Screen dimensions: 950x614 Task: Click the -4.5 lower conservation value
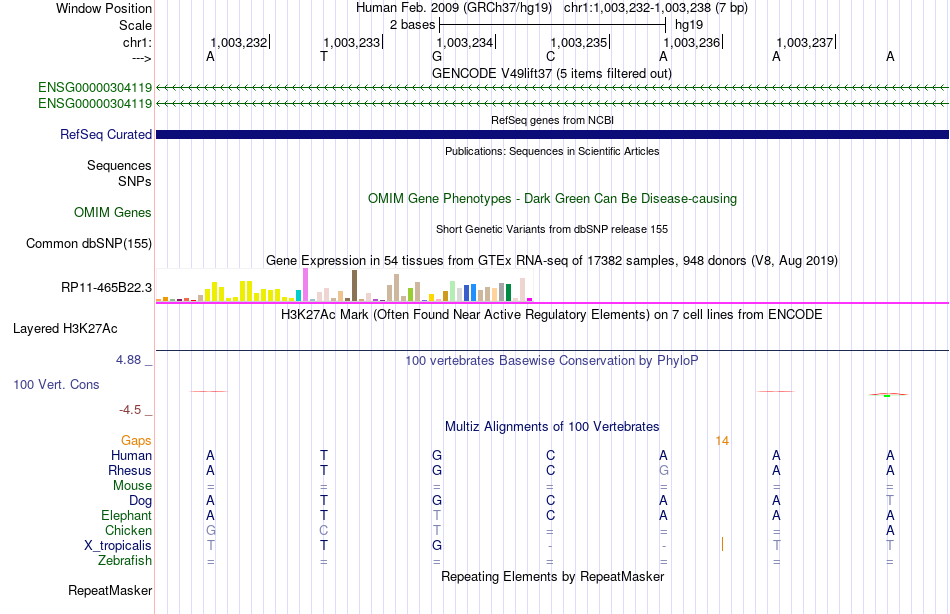(x=130, y=410)
